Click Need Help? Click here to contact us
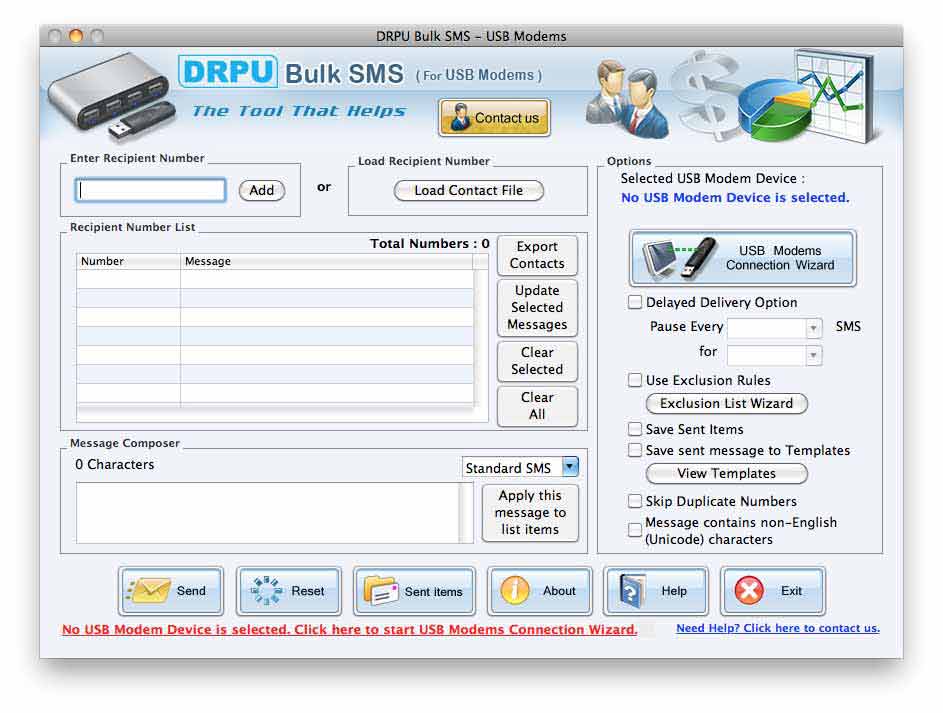Screen dimensions: 943x713 [778, 628]
